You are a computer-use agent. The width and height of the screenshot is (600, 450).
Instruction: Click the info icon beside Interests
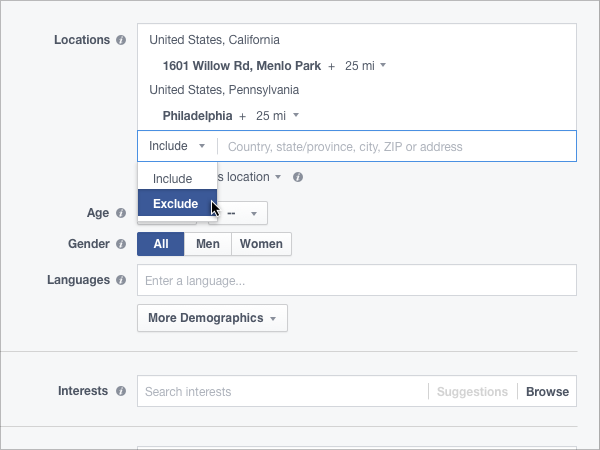tap(121, 391)
